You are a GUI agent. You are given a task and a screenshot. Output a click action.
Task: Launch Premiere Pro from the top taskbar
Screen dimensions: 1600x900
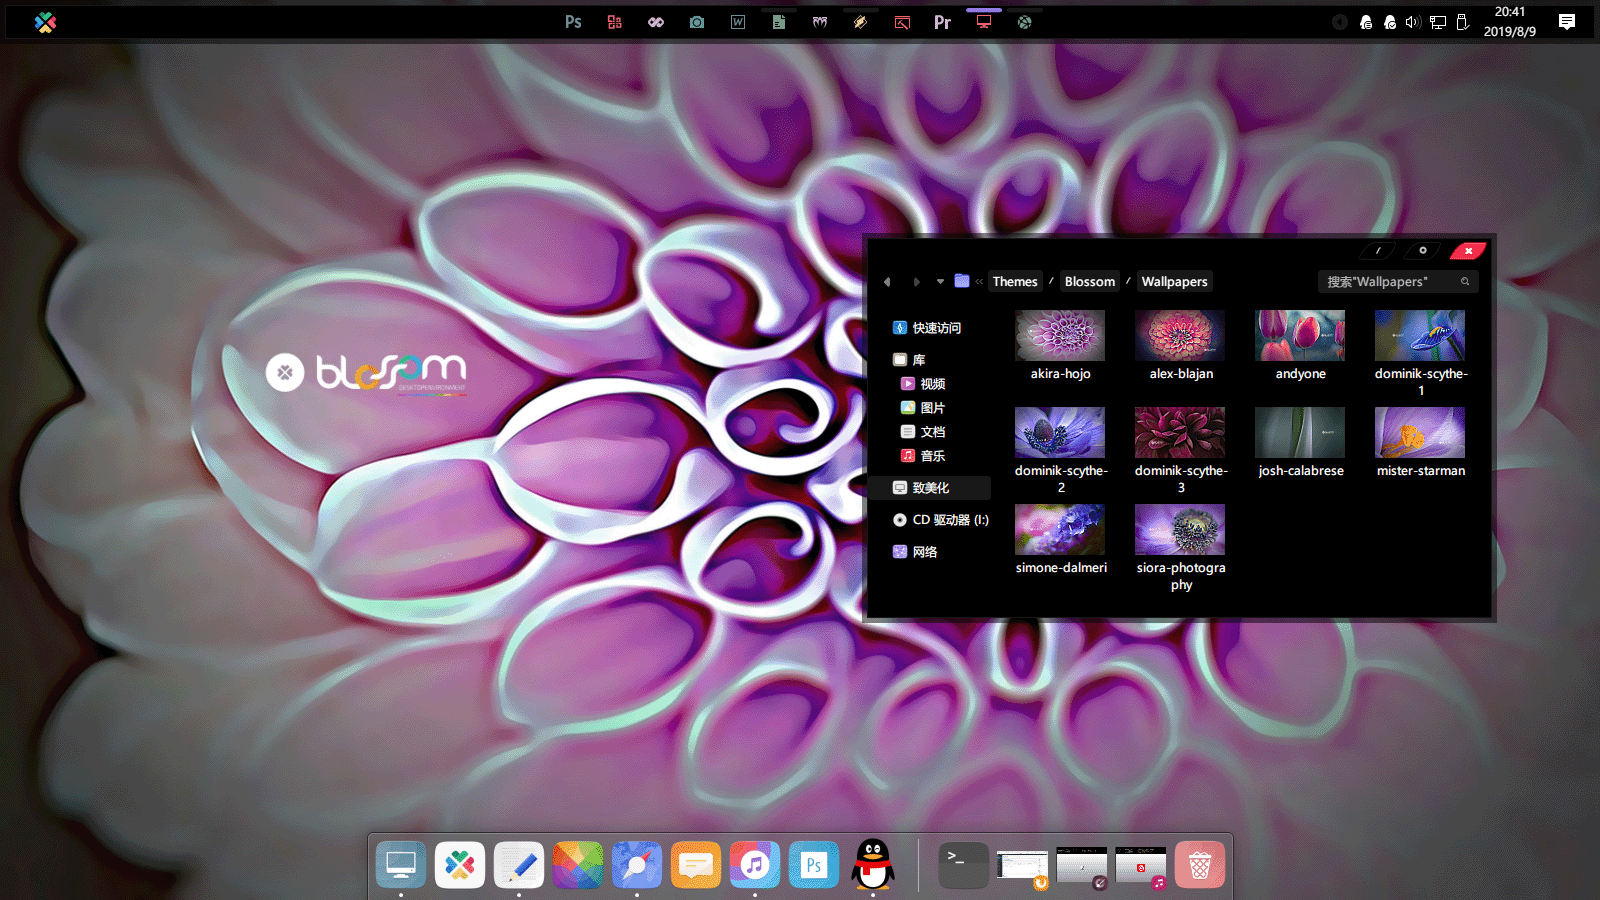[942, 22]
